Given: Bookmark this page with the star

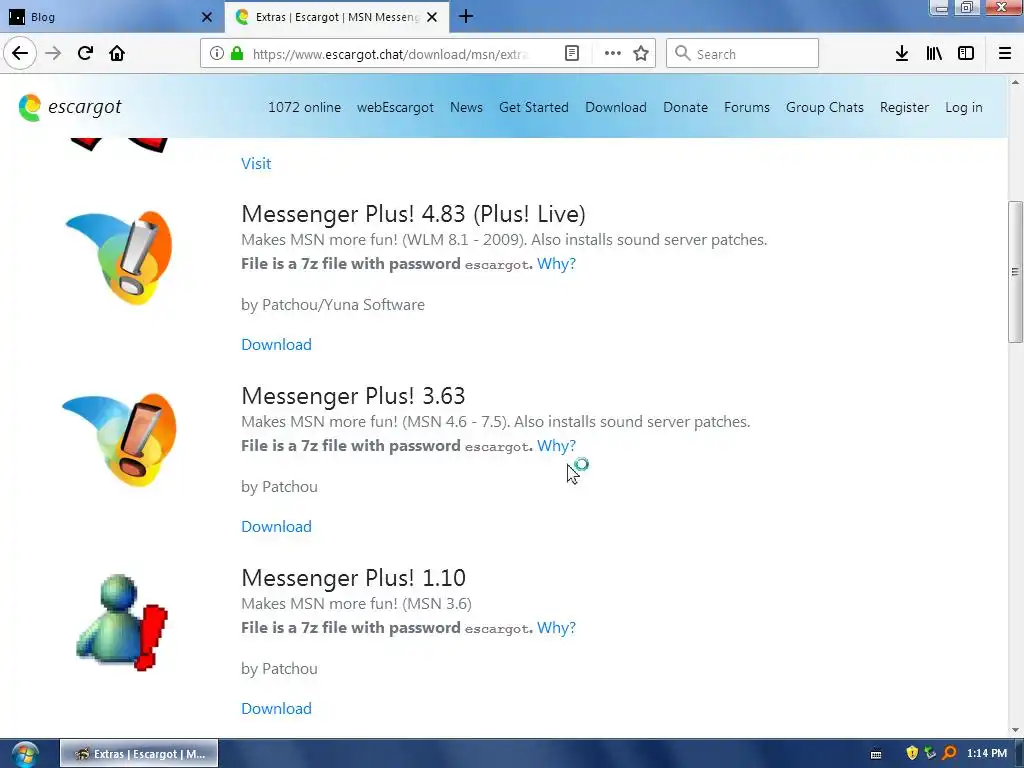Looking at the screenshot, I should pos(641,54).
